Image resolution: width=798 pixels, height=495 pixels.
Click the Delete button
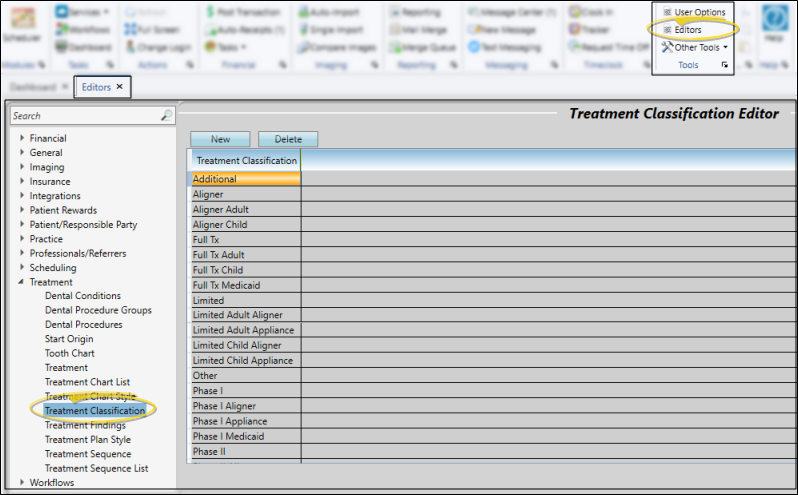coord(288,140)
